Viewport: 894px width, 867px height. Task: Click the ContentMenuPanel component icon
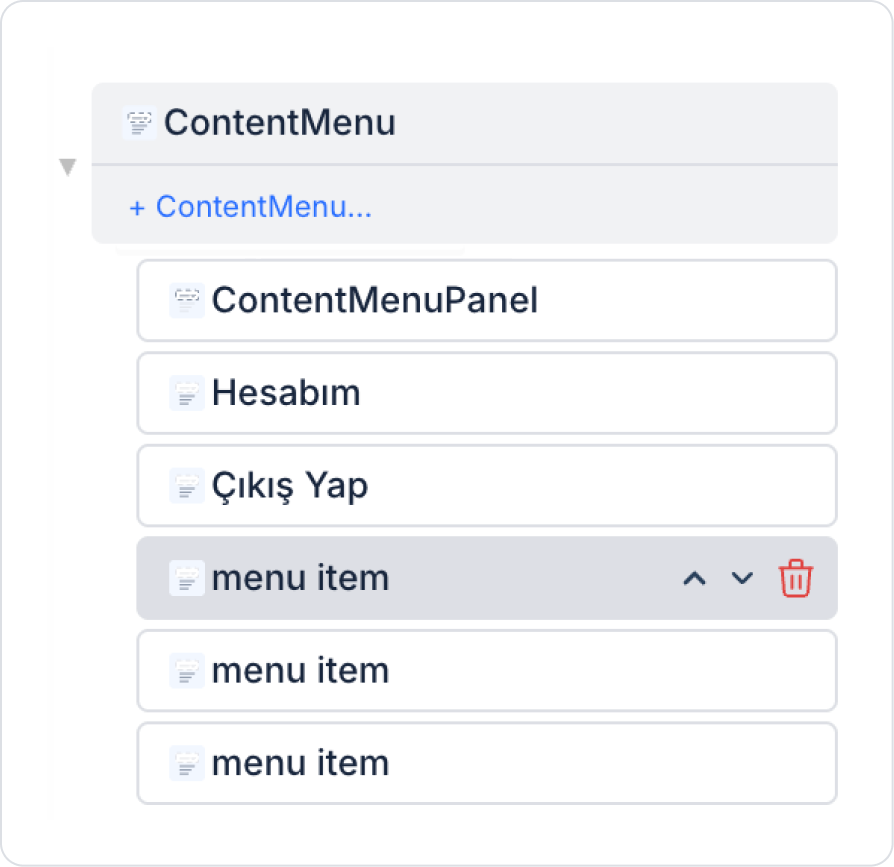tap(186, 300)
